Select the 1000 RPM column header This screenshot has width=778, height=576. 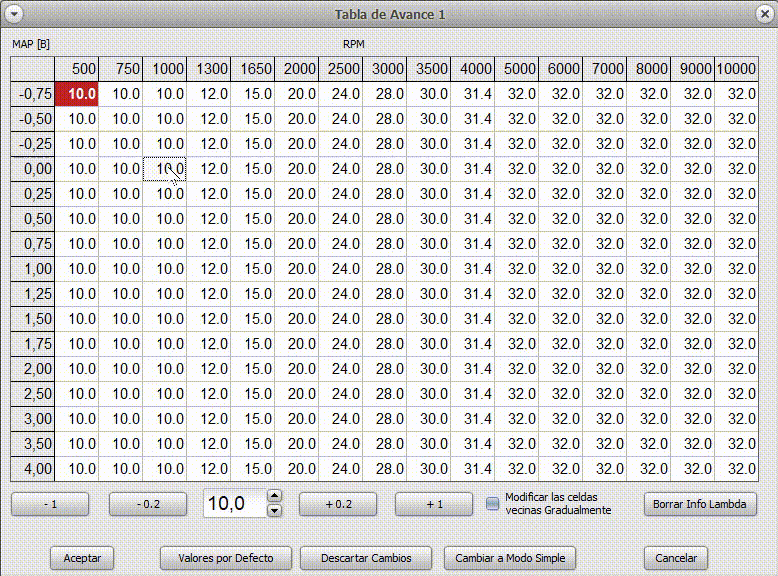(x=165, y=69)
